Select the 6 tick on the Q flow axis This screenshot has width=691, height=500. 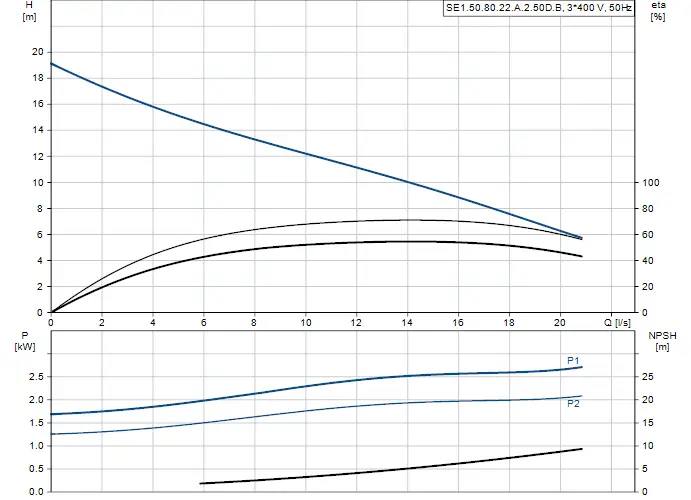coord(204,322)
